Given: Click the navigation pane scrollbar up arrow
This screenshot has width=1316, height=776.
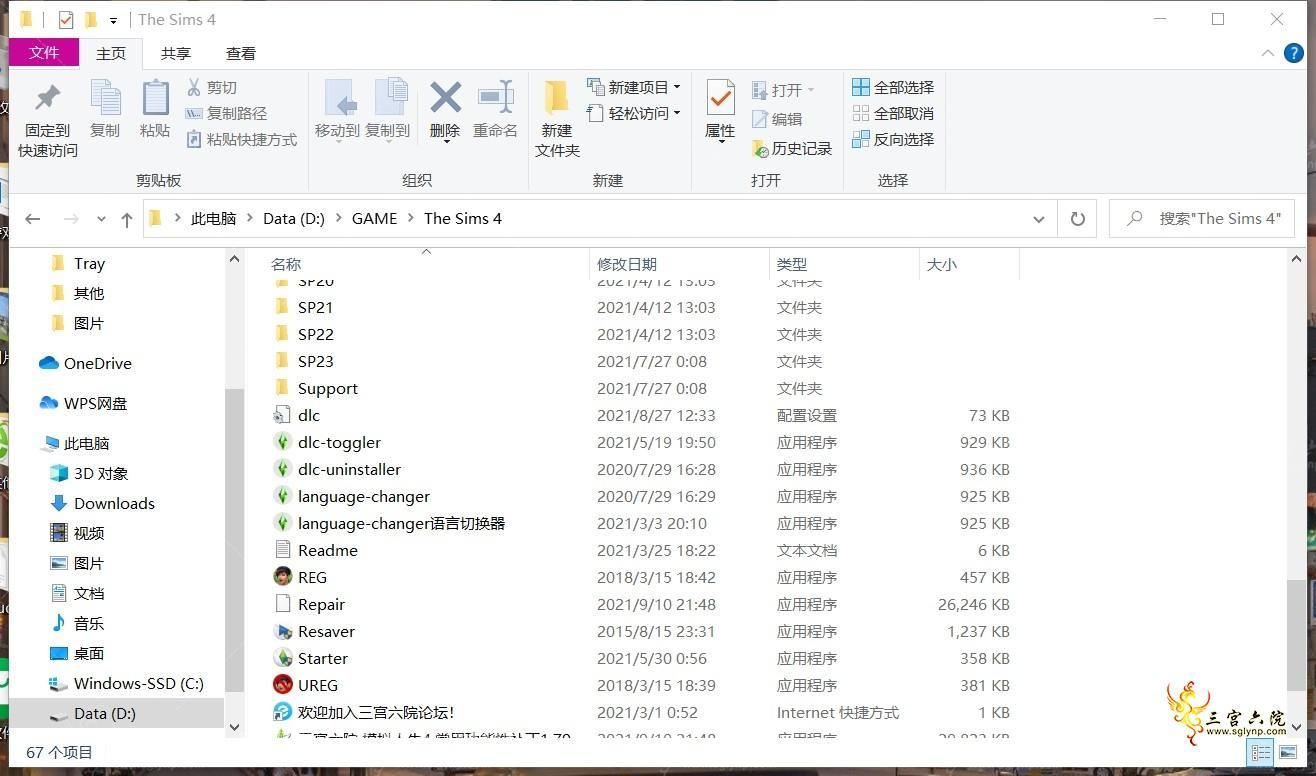Looking at the screenshot, I should (x=235, y=259).
